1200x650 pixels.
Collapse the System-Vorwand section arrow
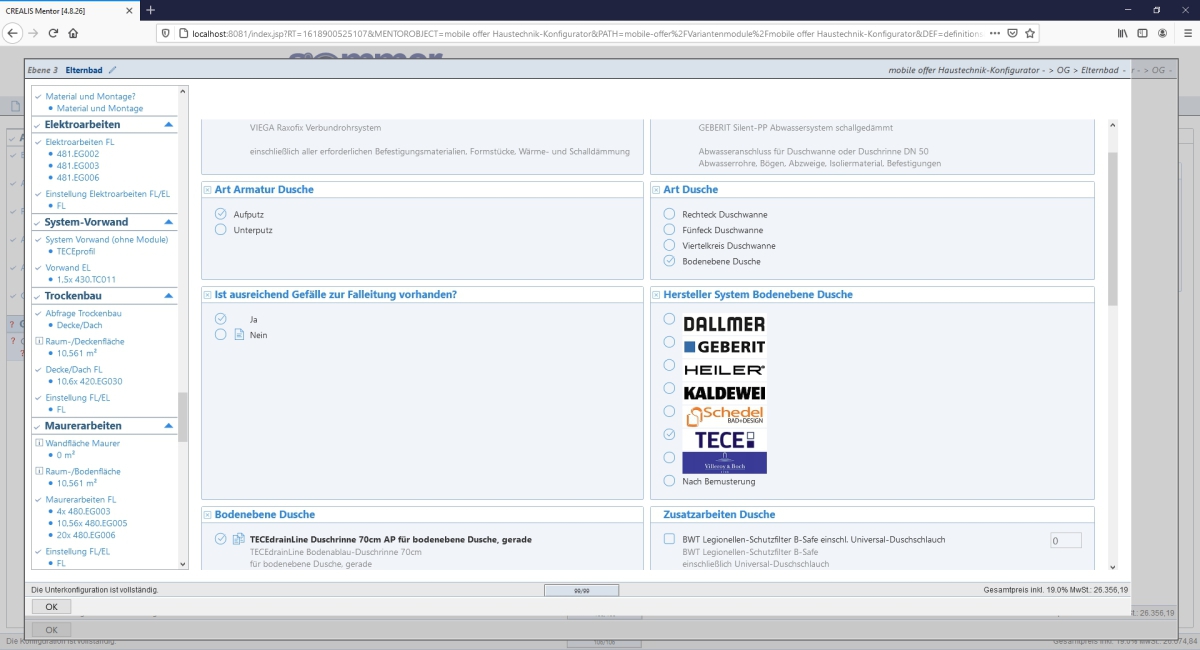pos(169,222)
